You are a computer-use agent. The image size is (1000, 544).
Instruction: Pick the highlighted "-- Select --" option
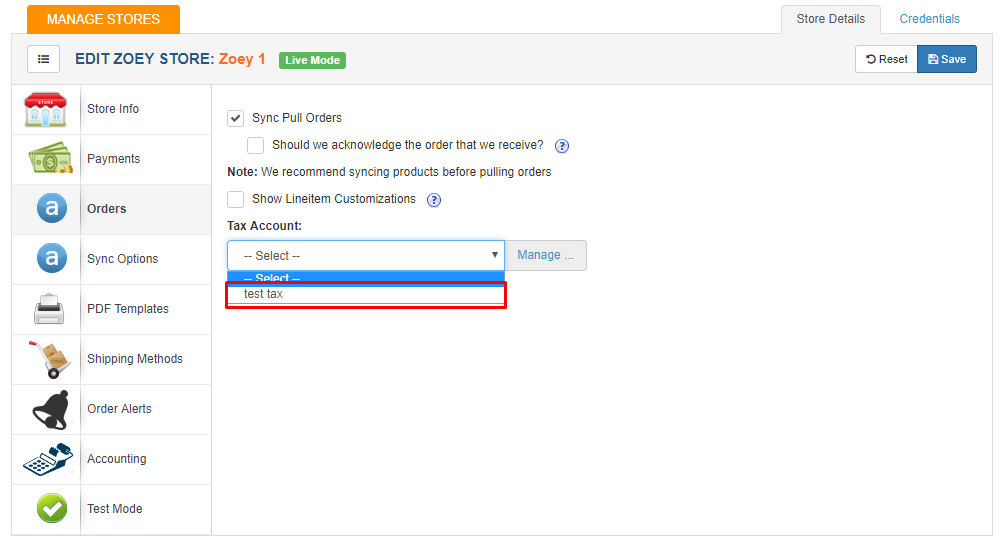[x=366, y=278]
